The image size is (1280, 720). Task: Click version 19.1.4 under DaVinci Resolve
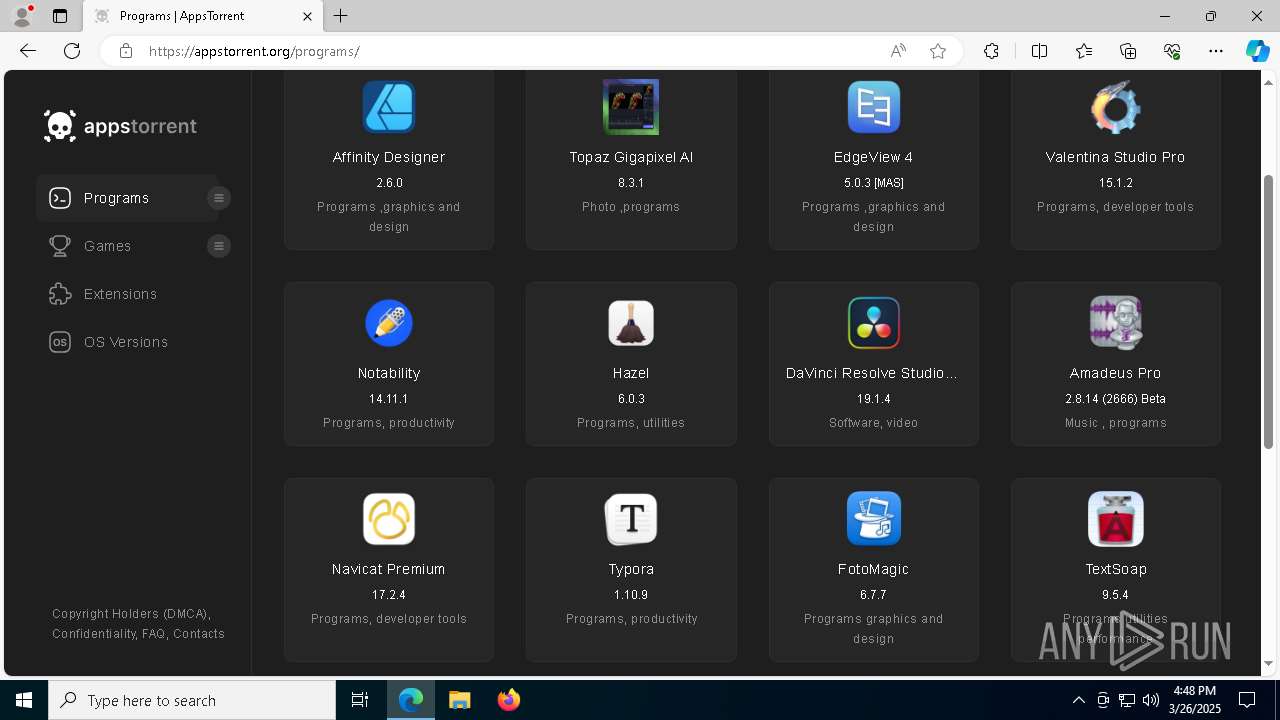click(873, 399)
